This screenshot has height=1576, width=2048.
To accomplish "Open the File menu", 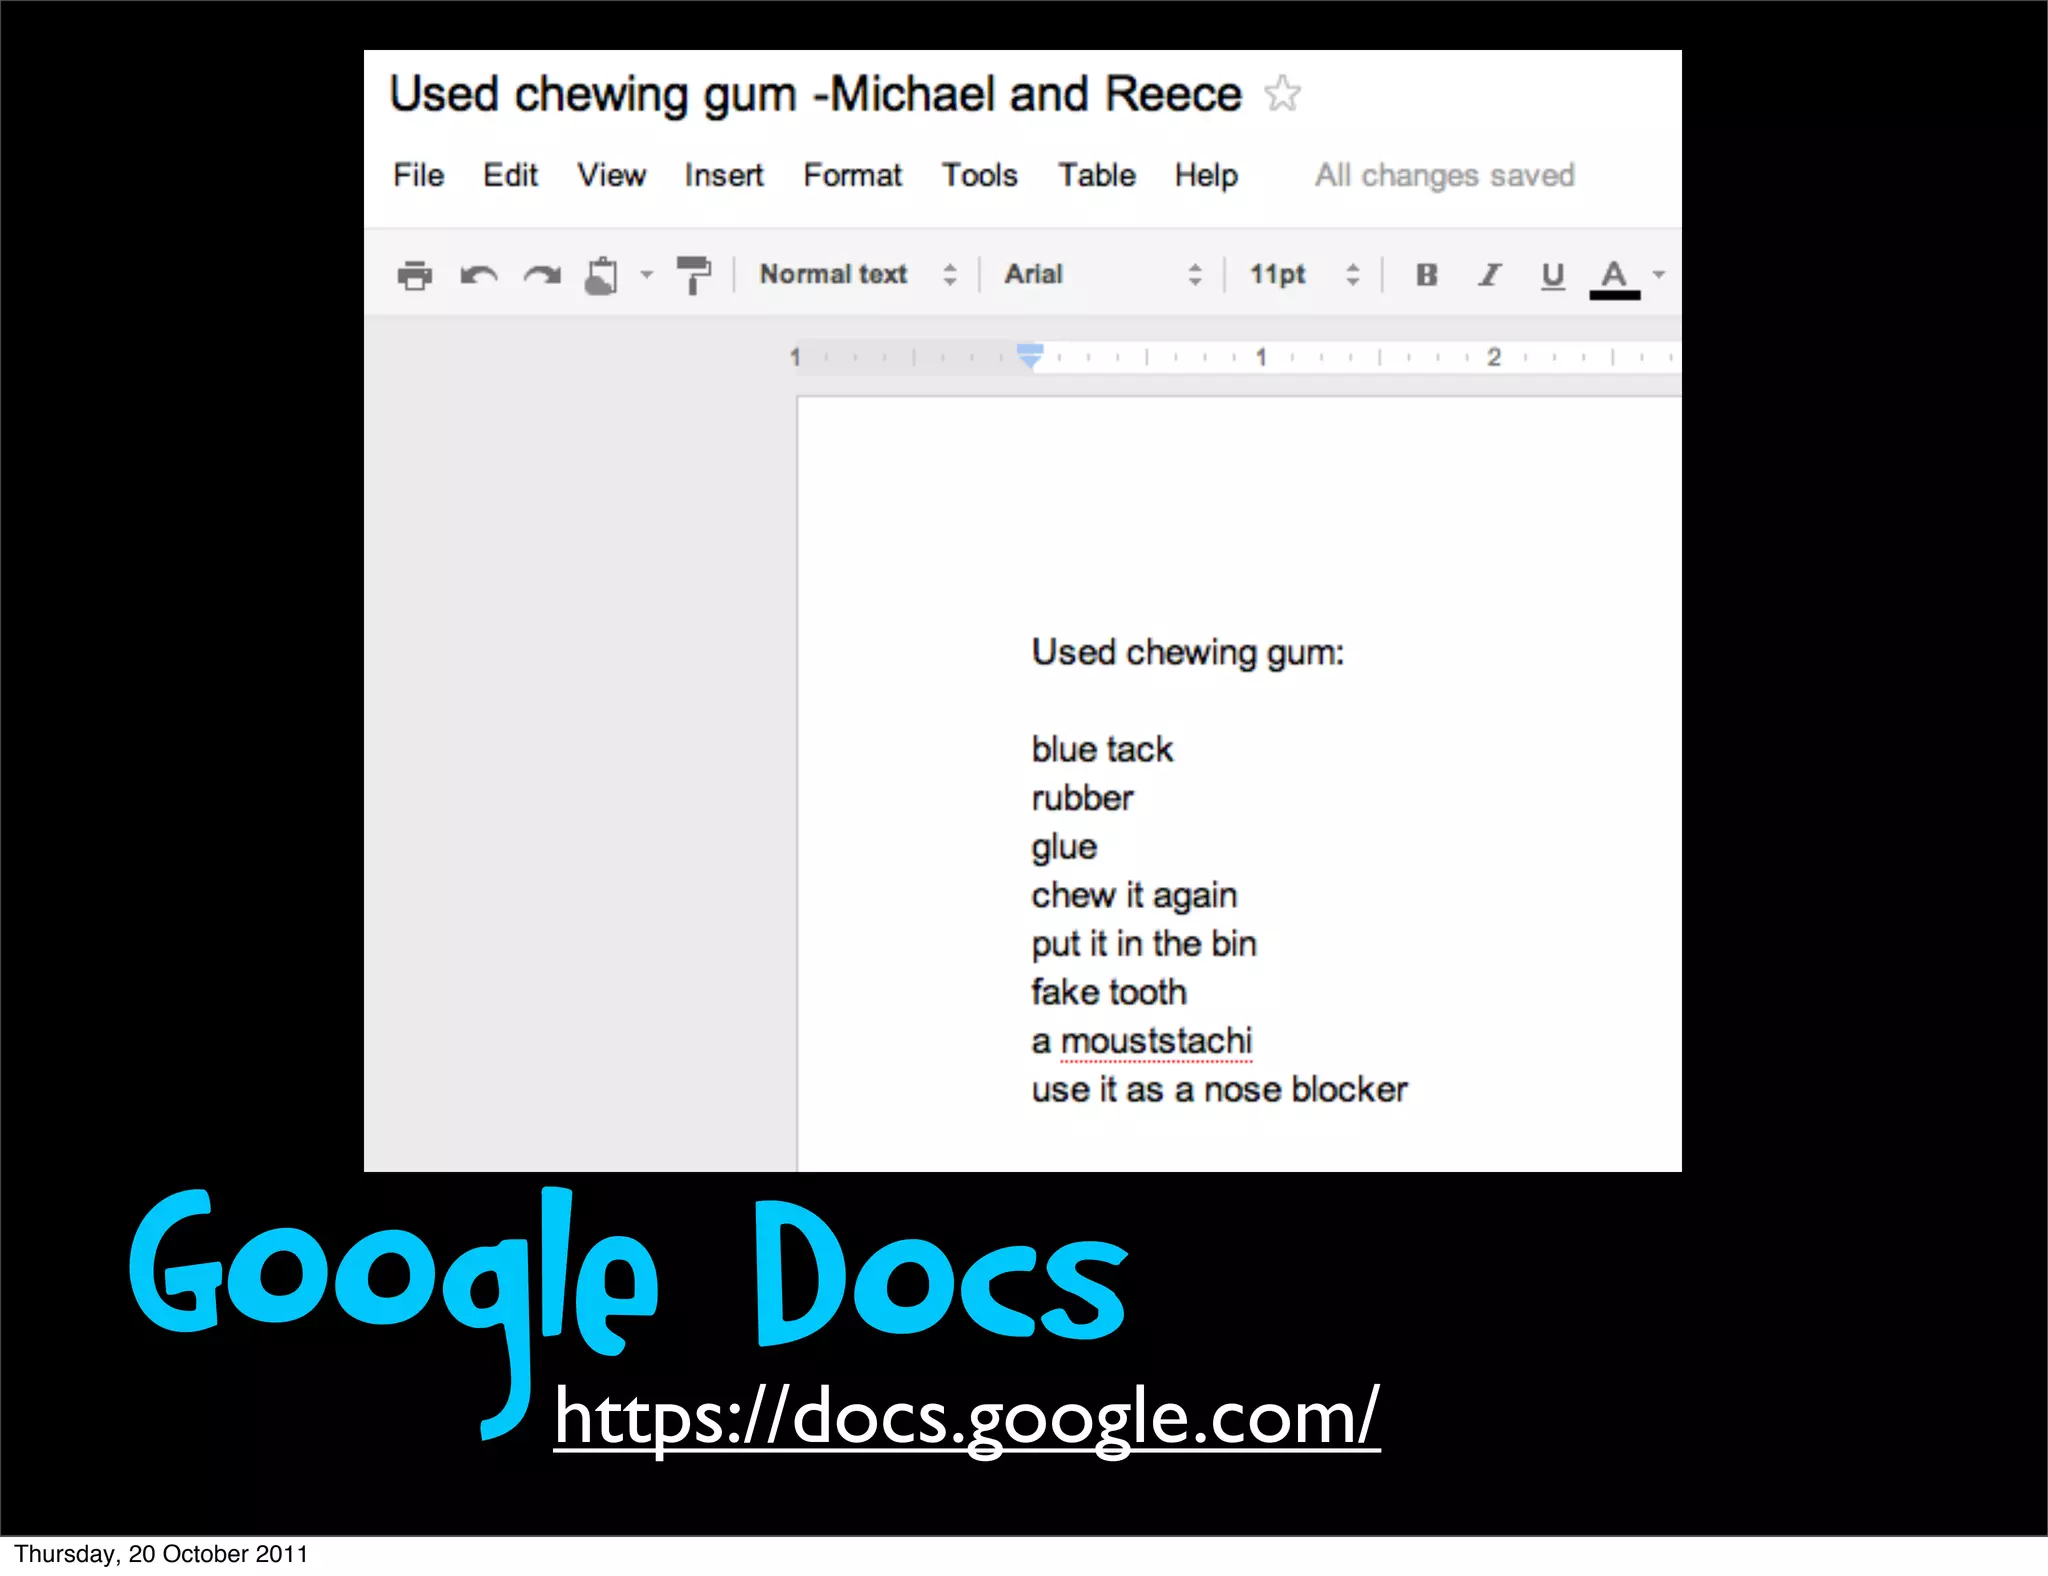I will point(418,175).
